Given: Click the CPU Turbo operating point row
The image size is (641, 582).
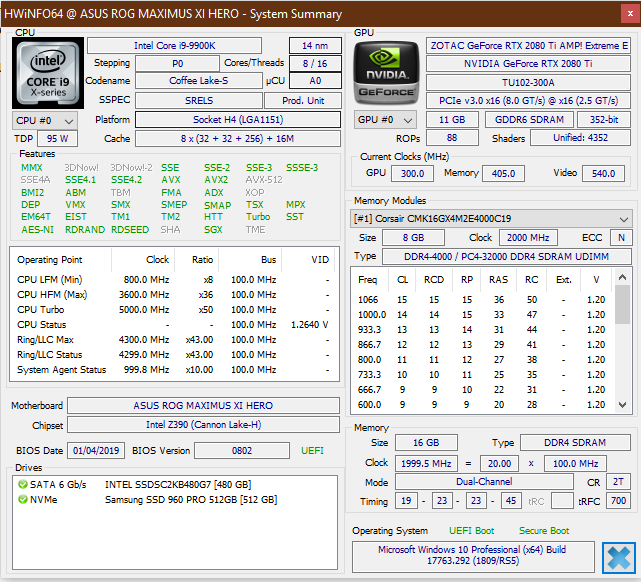Looking at the screenshot, I should coord(174,310).
